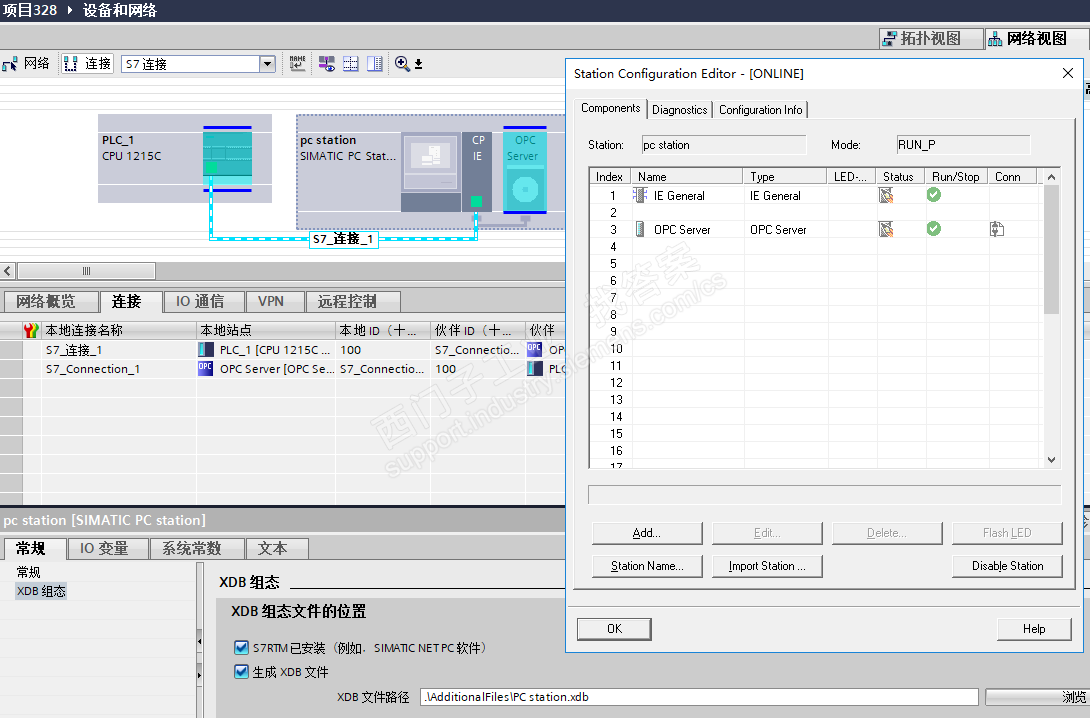This screenshot has width=1090, height=718.
Task: Click the PLC_1 CPU icon in table
Action: click(206, 350)
